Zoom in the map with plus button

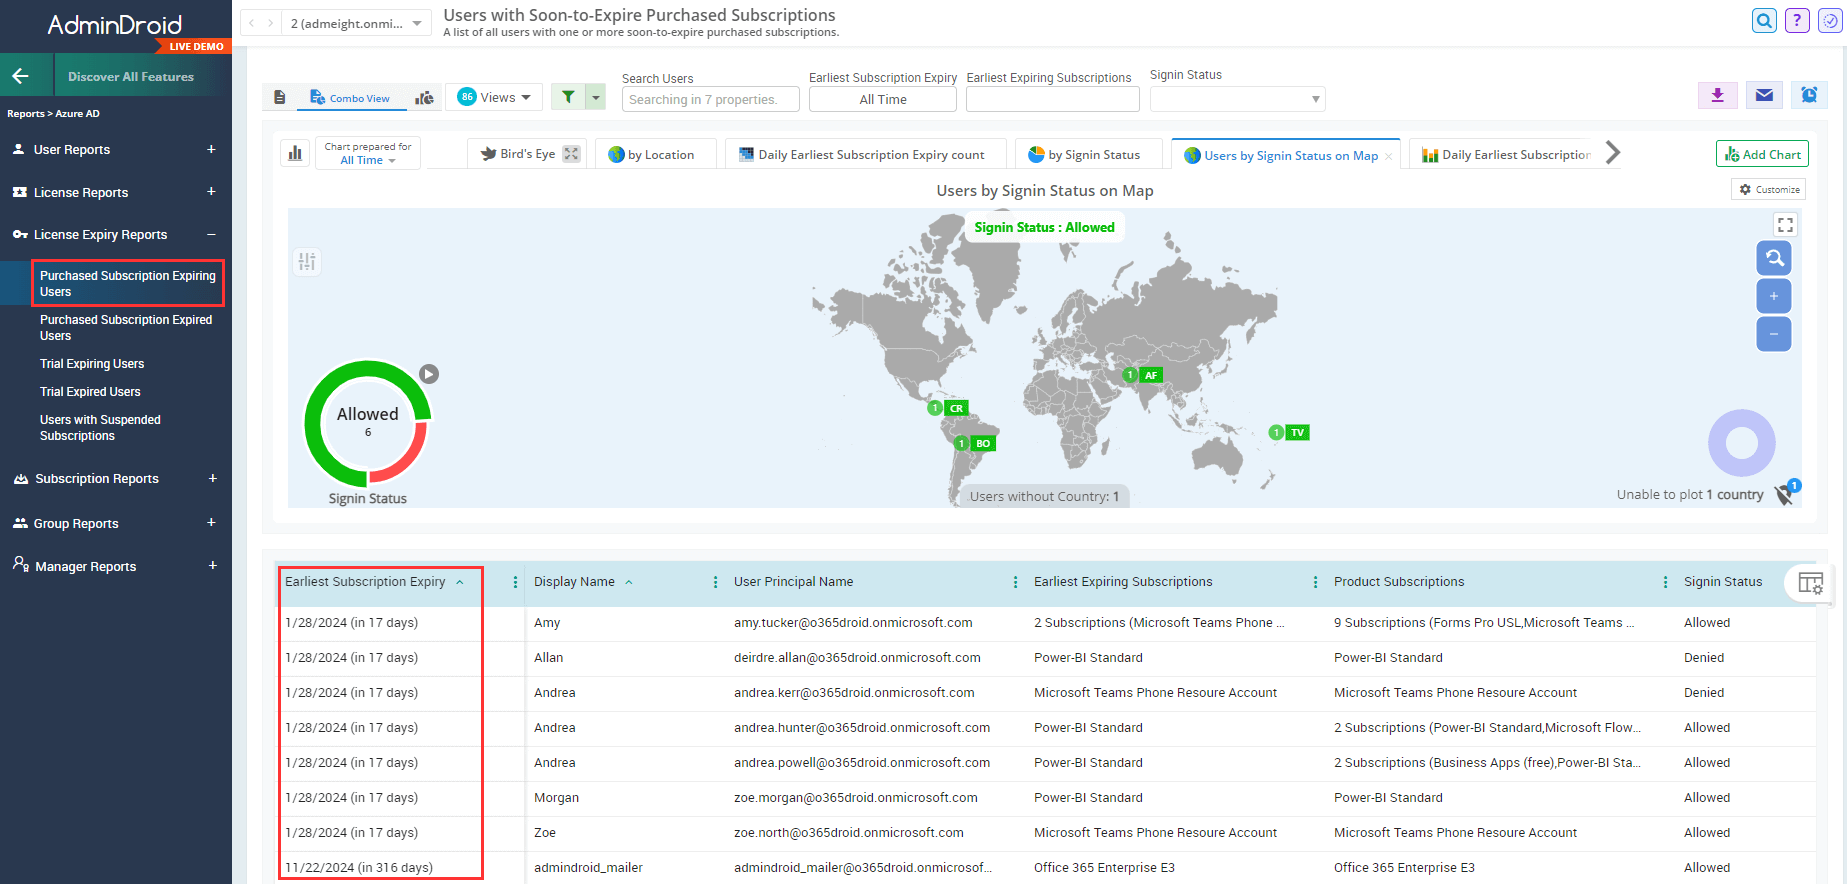pos(1773,296)
